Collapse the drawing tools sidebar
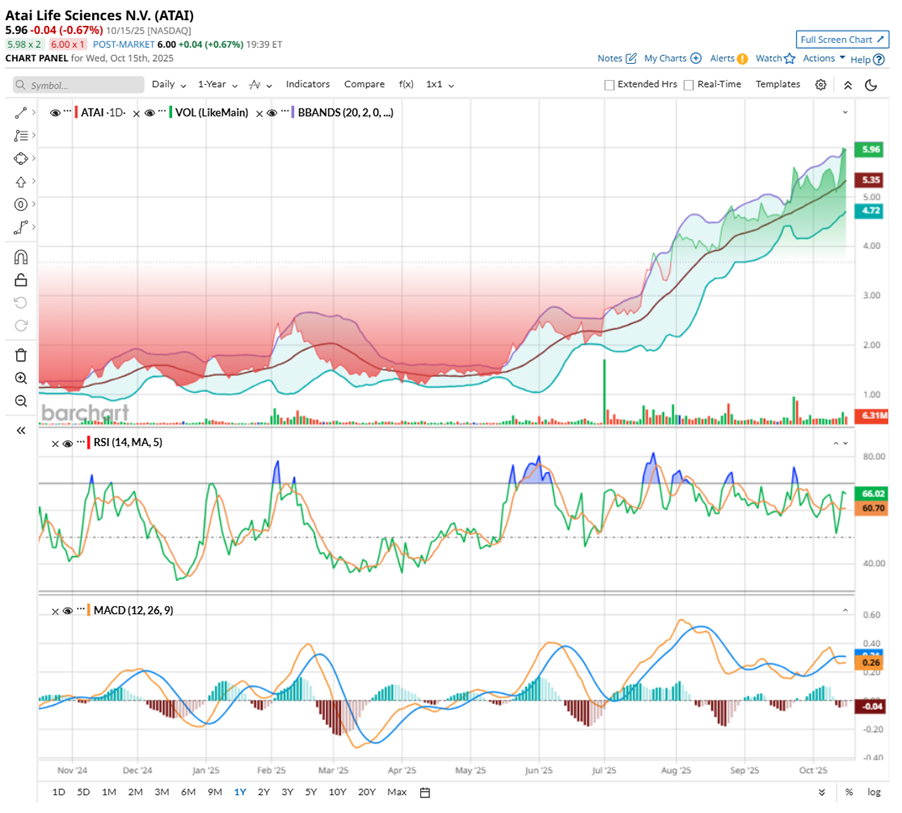The height and width of the screenshot is (813, 902). (21, 430)
